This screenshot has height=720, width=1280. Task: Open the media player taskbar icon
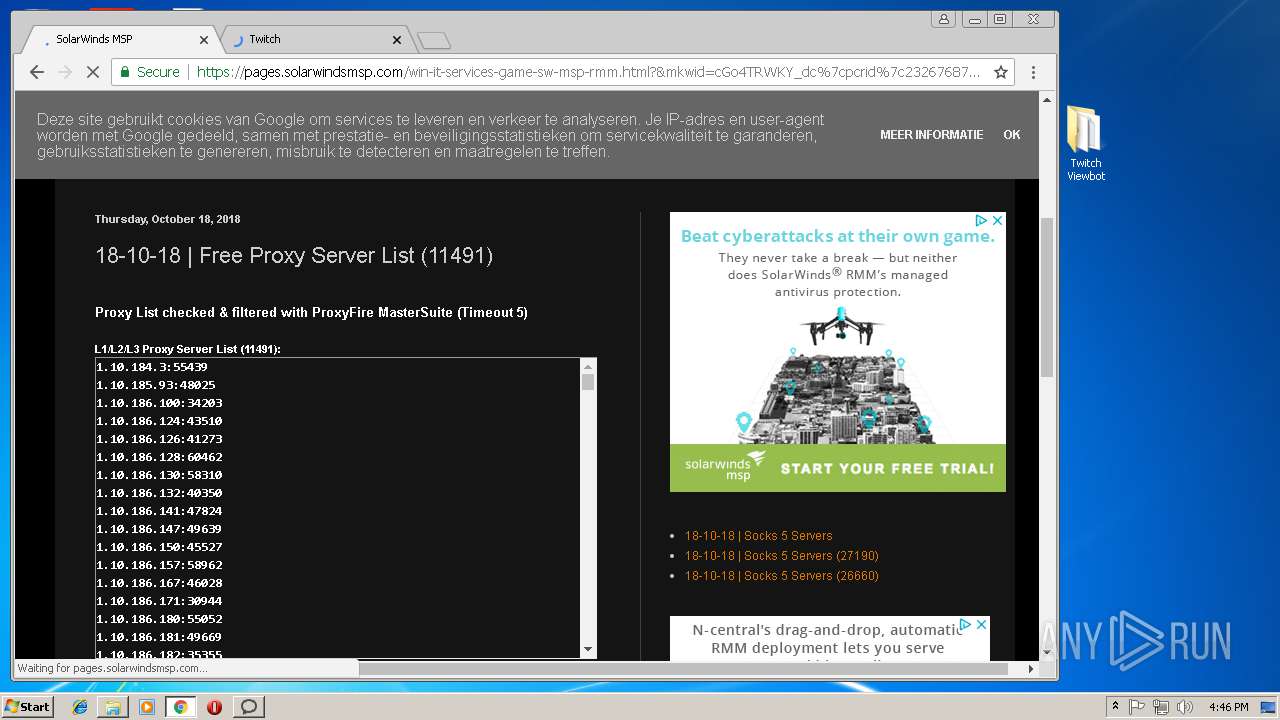[x=147, y=707]
